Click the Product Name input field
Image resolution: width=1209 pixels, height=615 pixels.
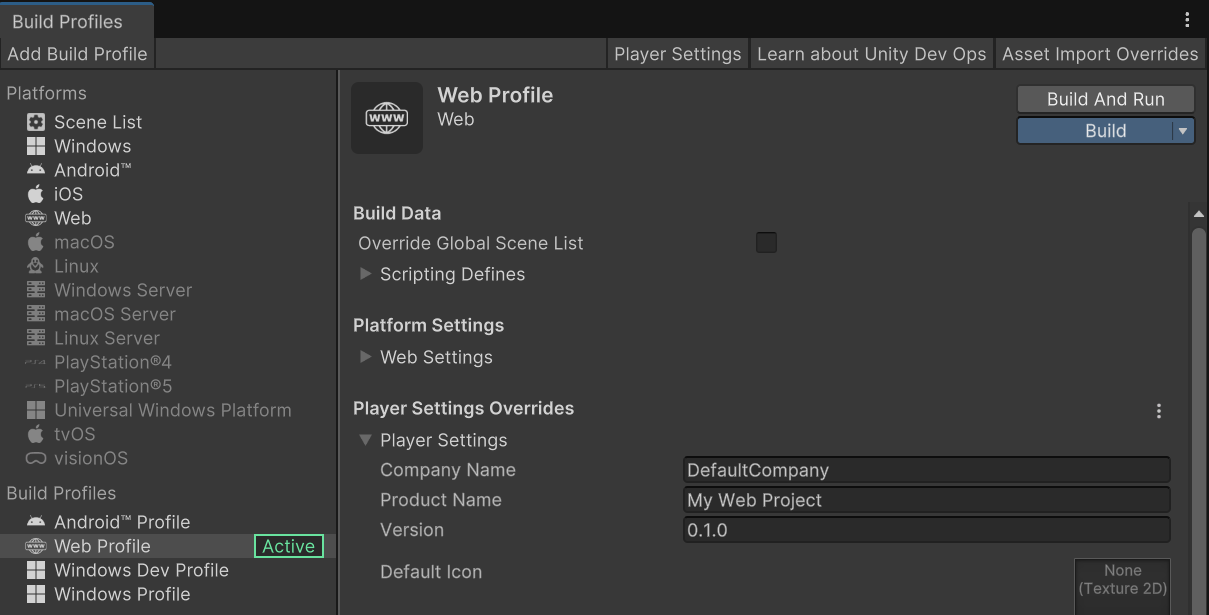pos(927,500)
